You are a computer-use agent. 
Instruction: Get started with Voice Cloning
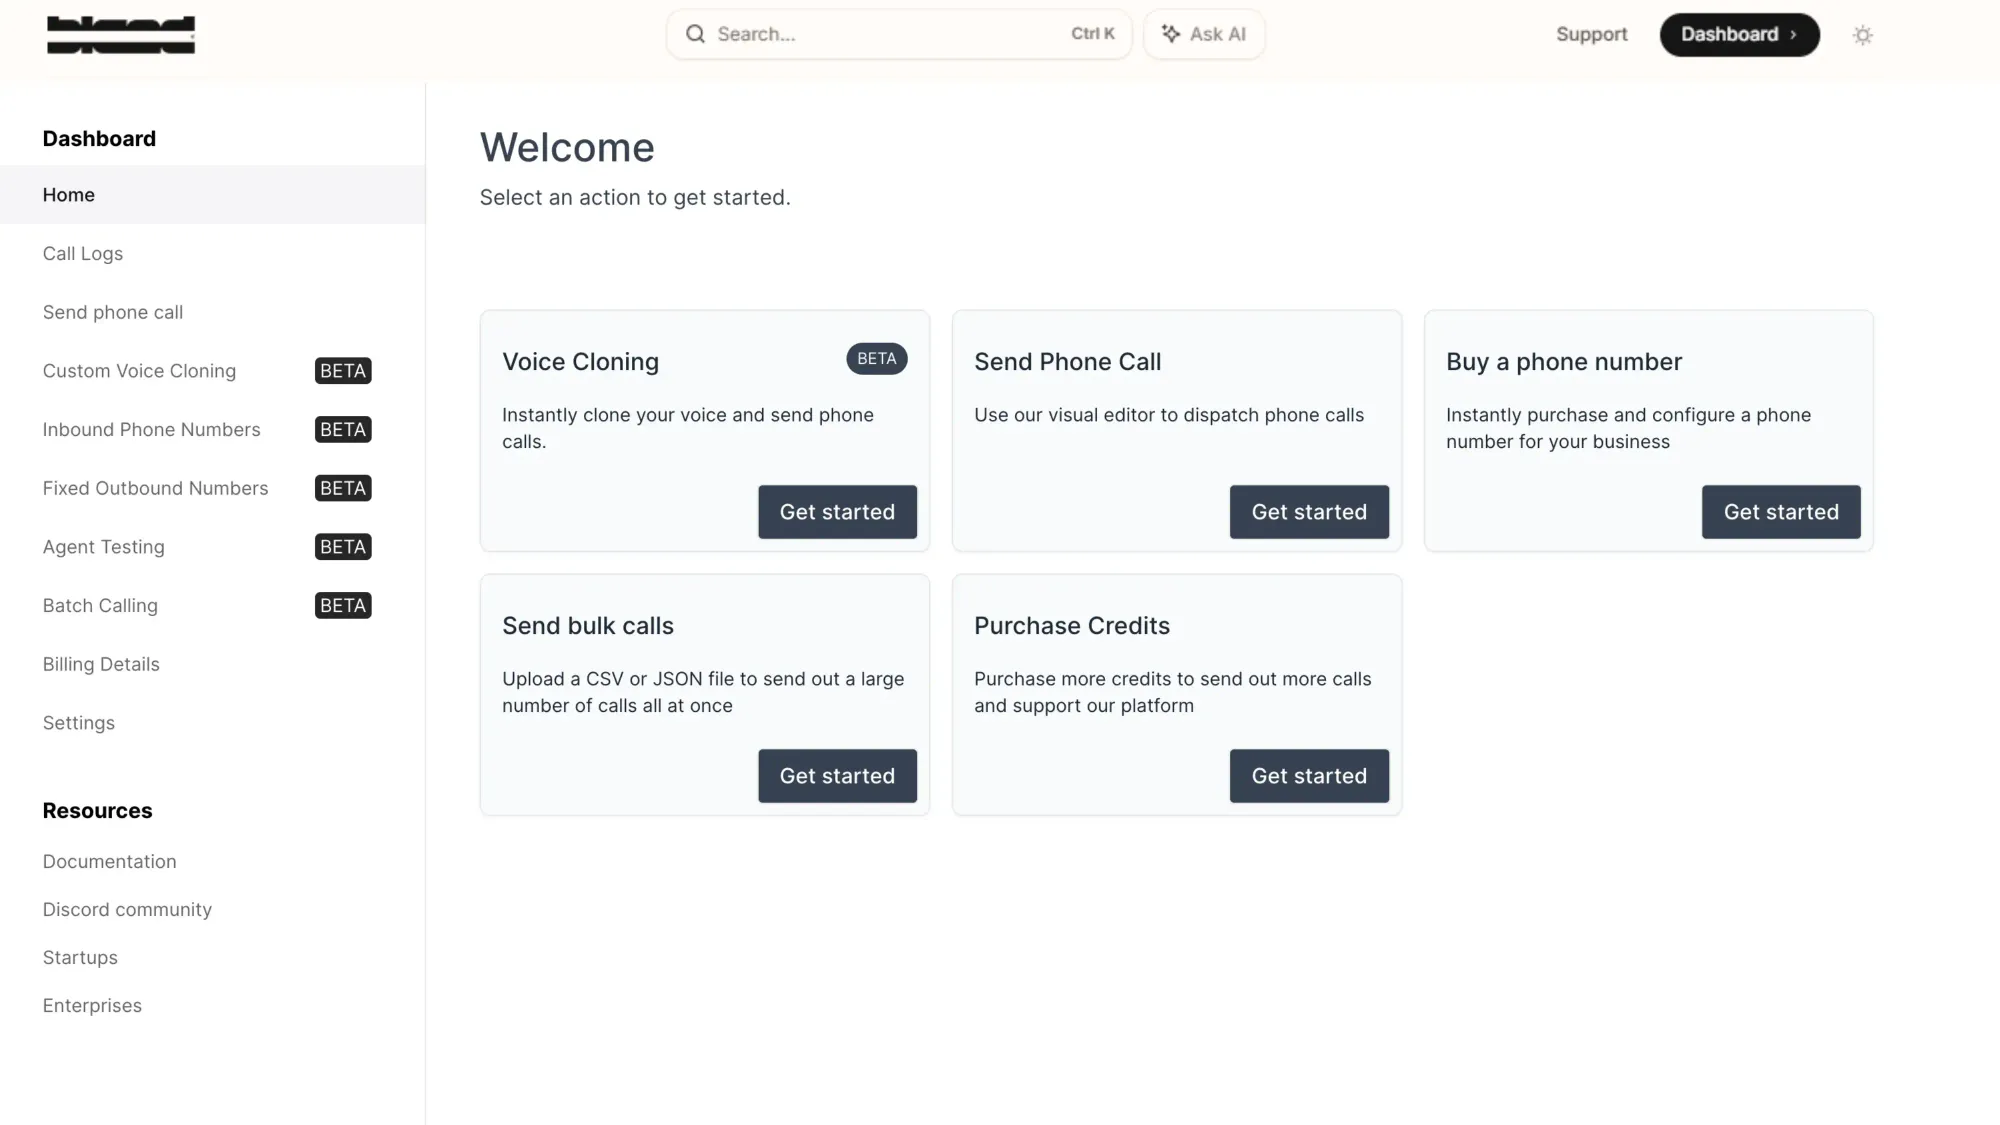tap(837, 511)
